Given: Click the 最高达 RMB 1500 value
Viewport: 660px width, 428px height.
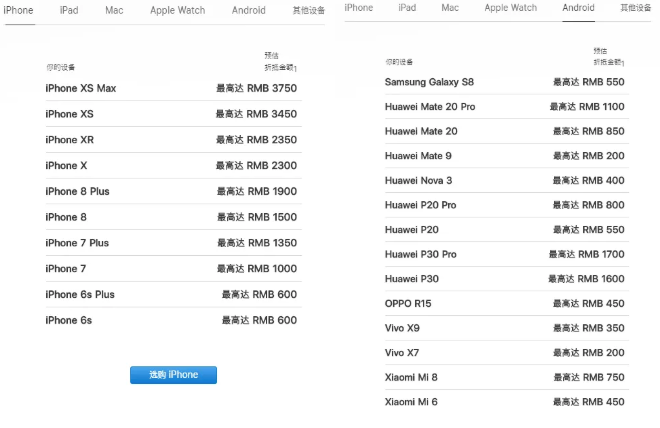Looking at the screenshot, I should pyautogui.click(x=257, y=217).
